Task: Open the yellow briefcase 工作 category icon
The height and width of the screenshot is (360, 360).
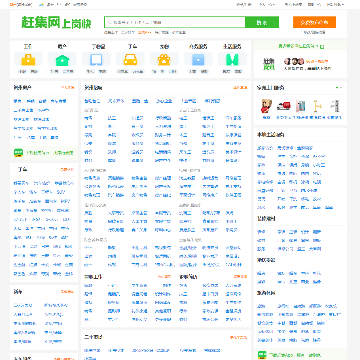Action: (x=28, y=60)
